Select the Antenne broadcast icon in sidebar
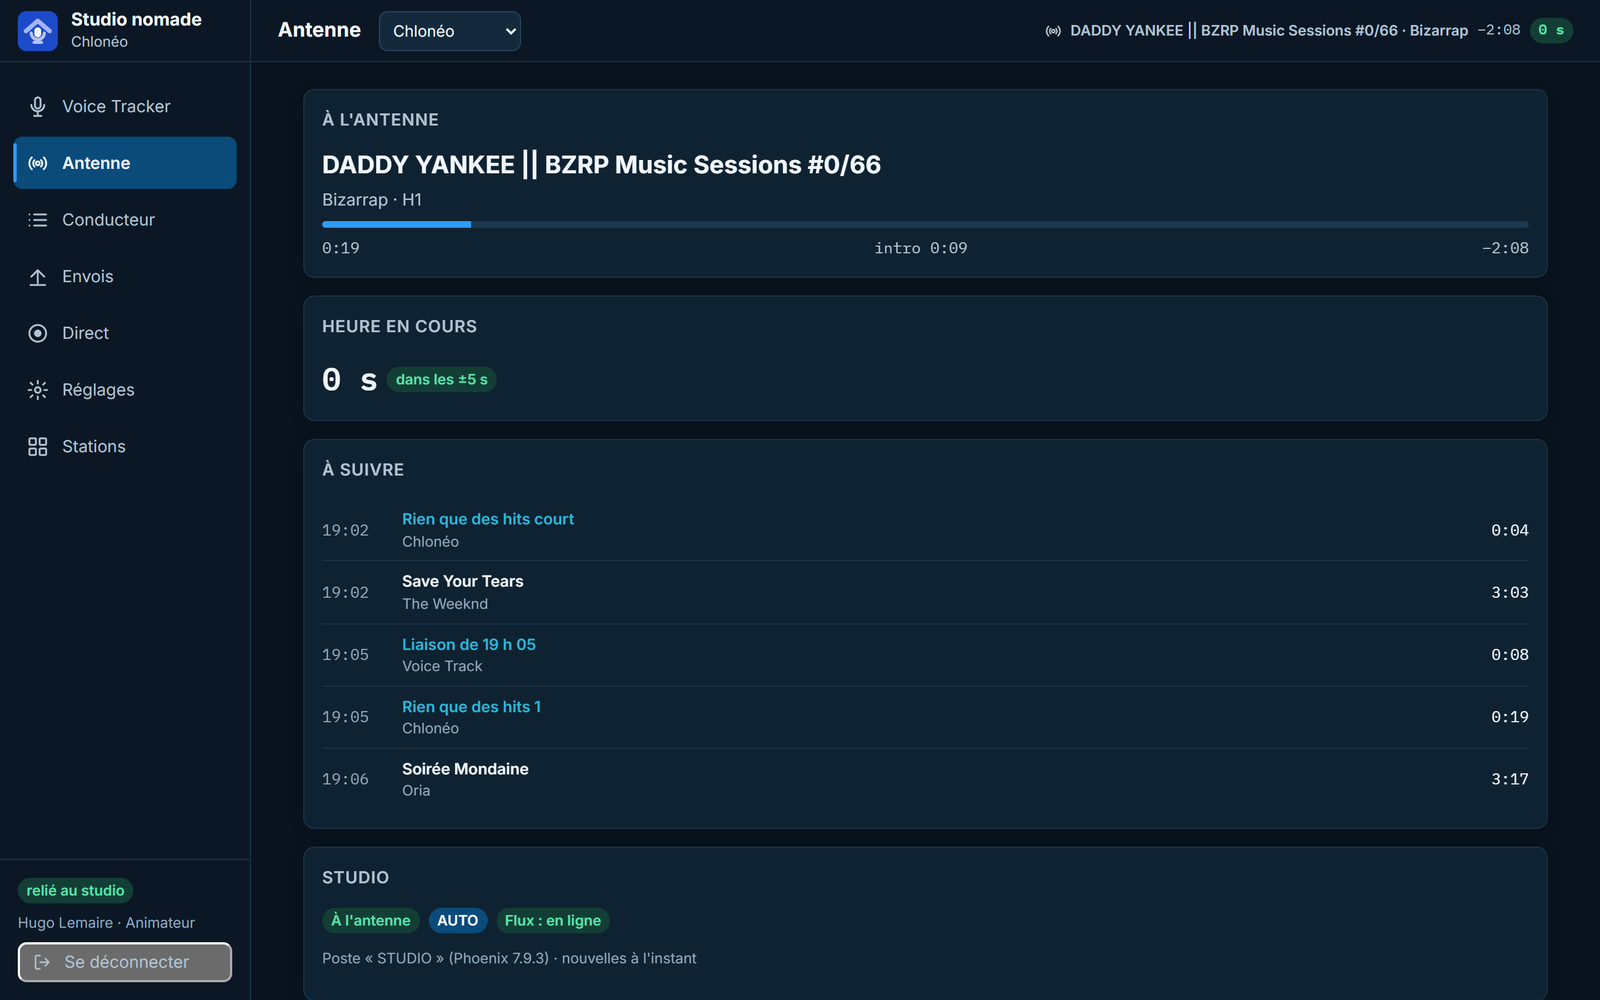The height and width of the screenshot is (1000, 1600). [38, 163]
